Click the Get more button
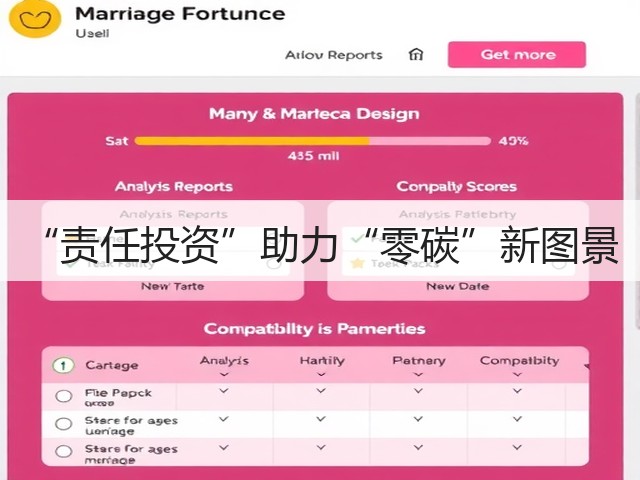Viewport: 640px width, 480px height. coord(517,54)
